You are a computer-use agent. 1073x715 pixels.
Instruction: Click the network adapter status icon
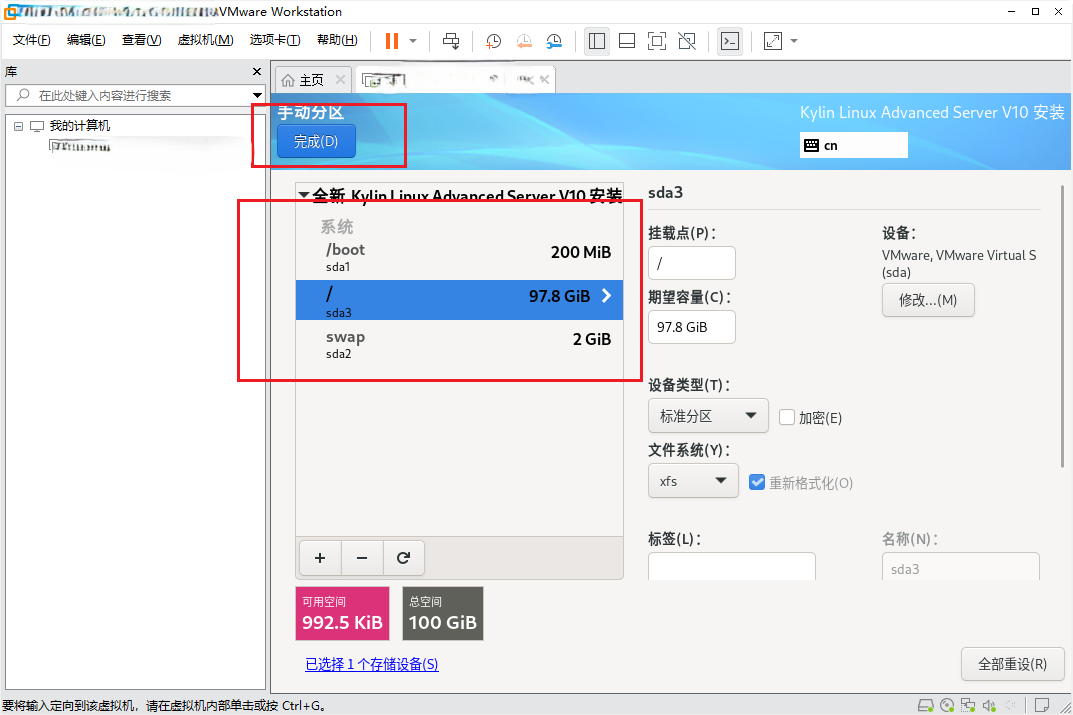(x=968, y=705)
